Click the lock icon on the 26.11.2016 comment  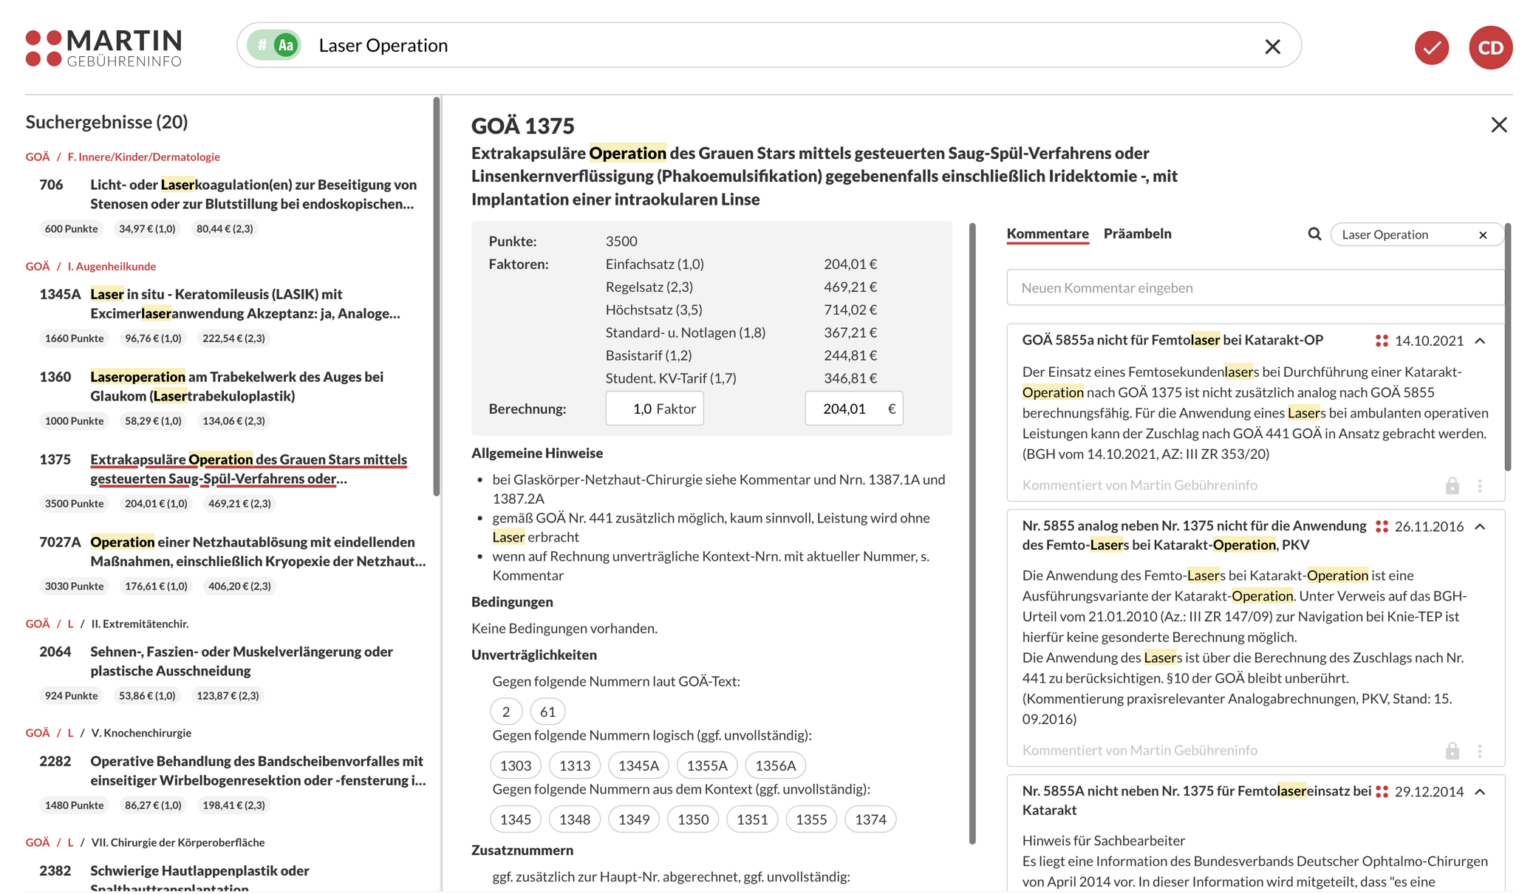pos(1452,751)
